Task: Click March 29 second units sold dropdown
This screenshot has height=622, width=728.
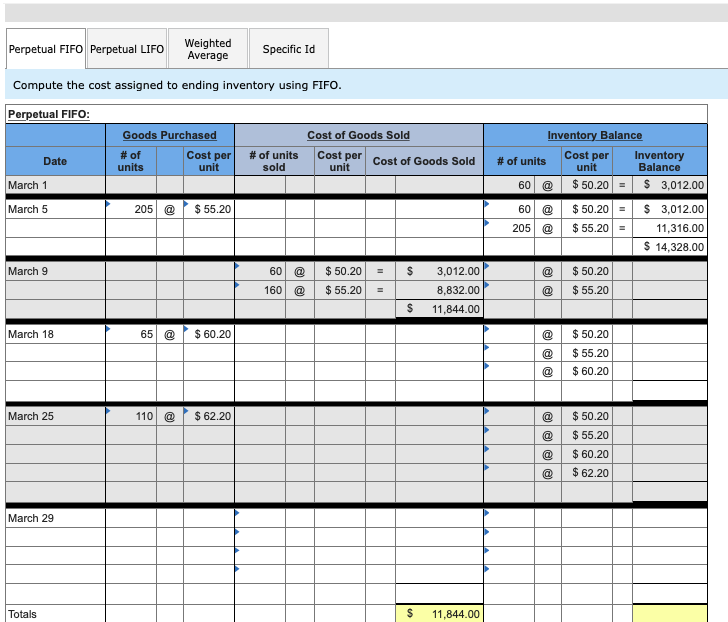Action: tap(260, 537)
